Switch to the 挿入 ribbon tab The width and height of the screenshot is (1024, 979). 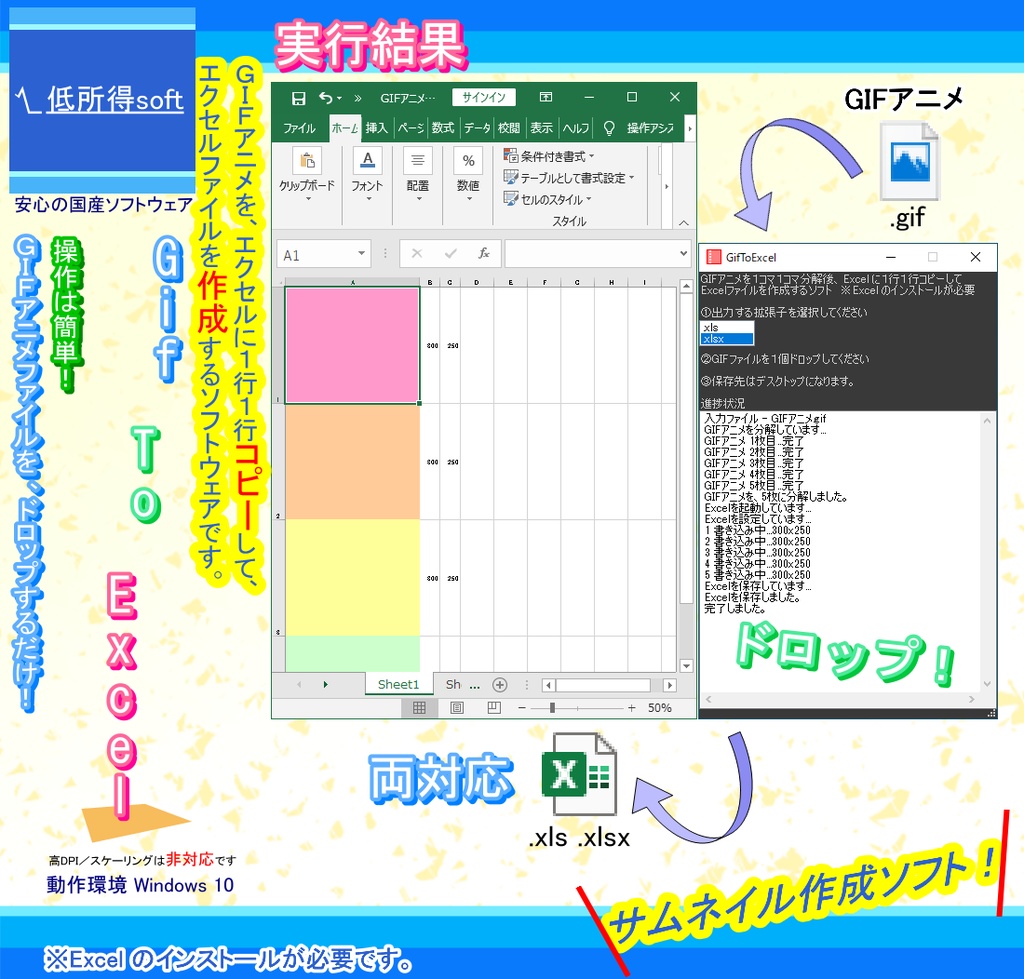(375, 128)
